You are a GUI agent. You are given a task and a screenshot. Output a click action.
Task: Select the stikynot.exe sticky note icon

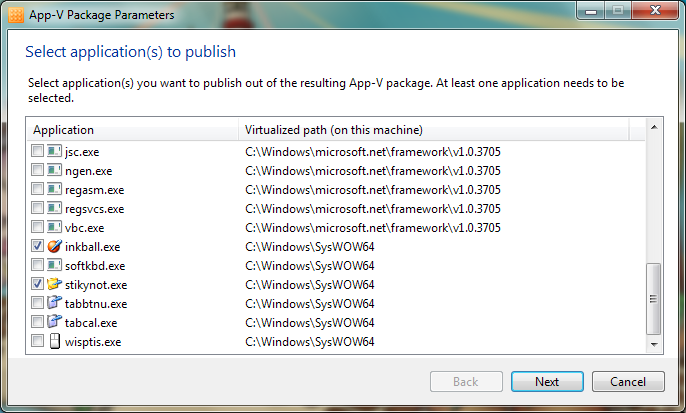[x=54, y=284]
